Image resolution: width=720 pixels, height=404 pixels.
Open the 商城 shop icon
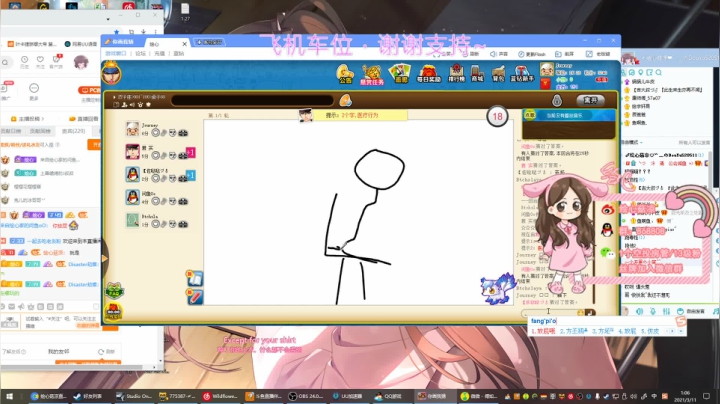click(x=478, y=74)
